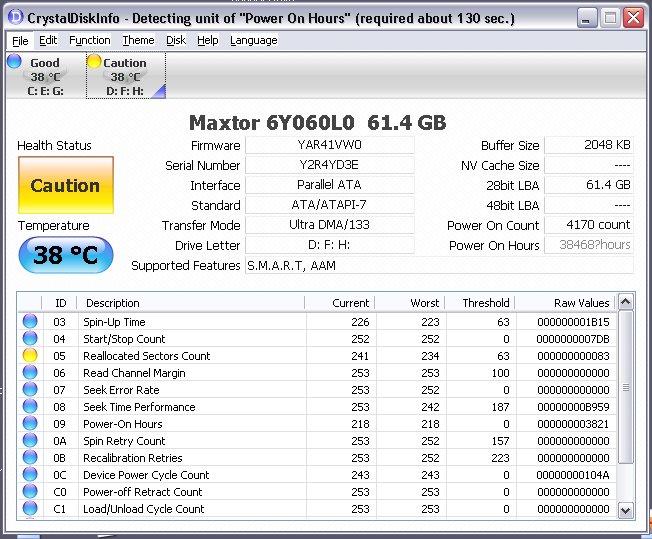Click the 38 °C temperature button
The width and height of the screenshot is (652, 539).
[66, 255]
